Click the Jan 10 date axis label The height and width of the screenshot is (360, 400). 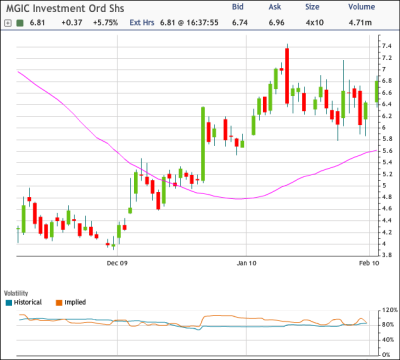click(246, 263)
